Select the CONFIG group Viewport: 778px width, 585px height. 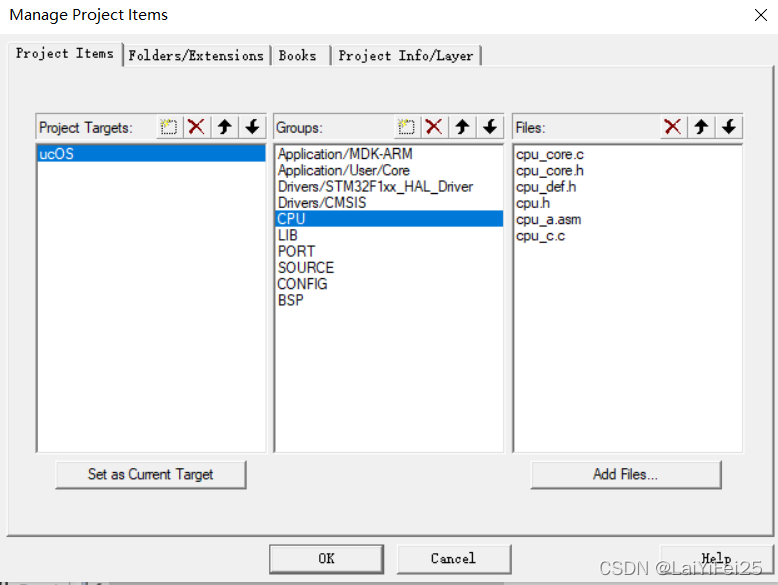(389, 284)
